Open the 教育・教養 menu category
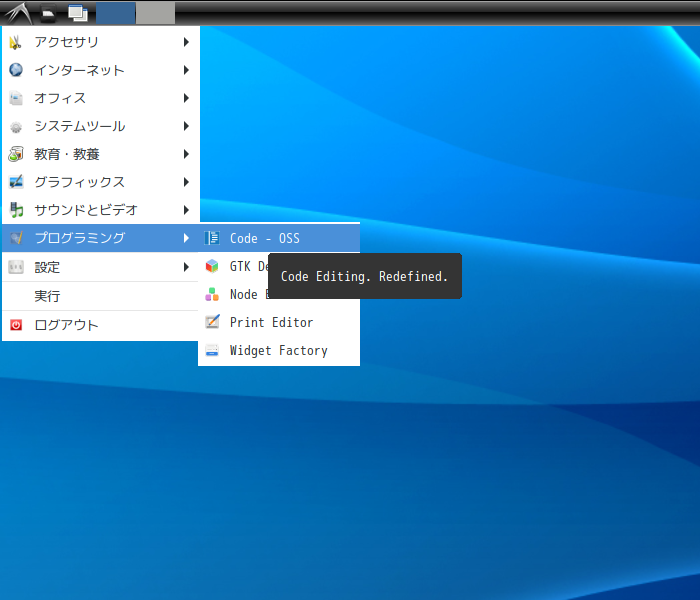 tap(100, 154)
